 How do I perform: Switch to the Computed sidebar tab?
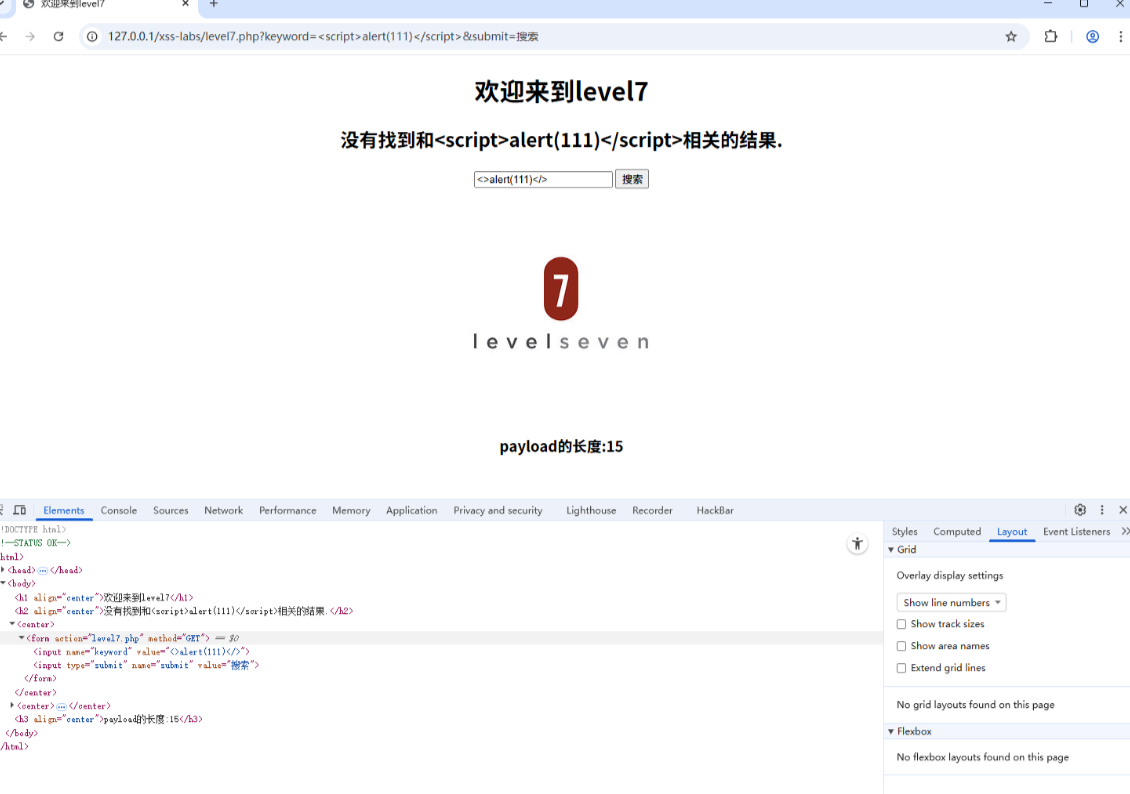pyautogui.click(x=957, y=532)
